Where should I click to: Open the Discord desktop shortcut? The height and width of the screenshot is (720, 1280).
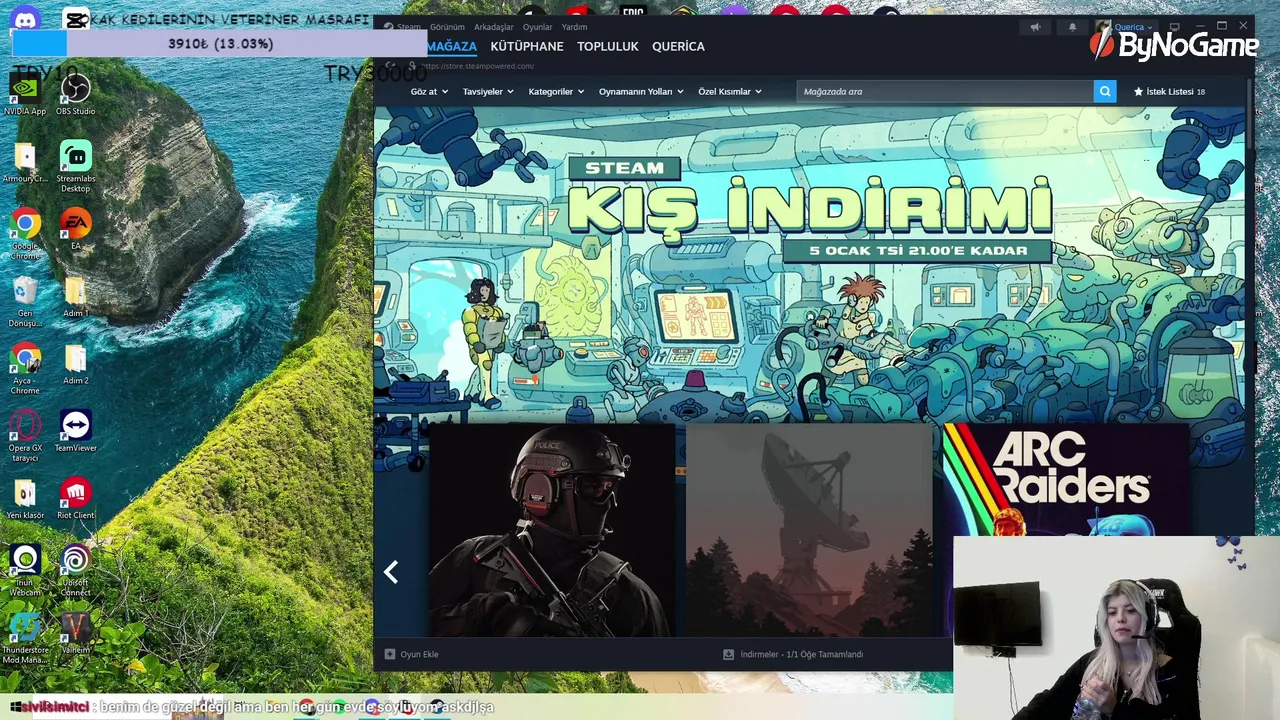(25, 18)
